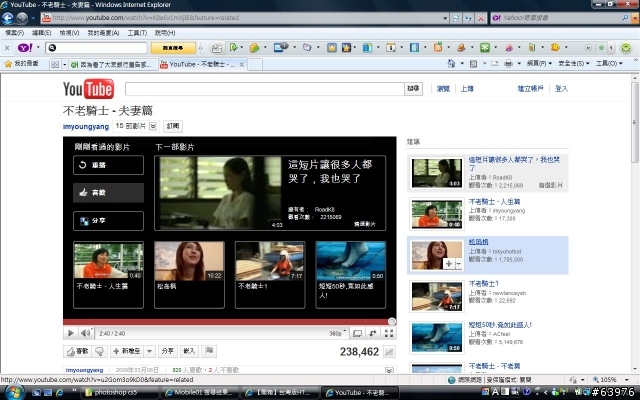Click the YouTube logo
The height and width of the screenshot is (400, 640).
click(x=88, y=89)
